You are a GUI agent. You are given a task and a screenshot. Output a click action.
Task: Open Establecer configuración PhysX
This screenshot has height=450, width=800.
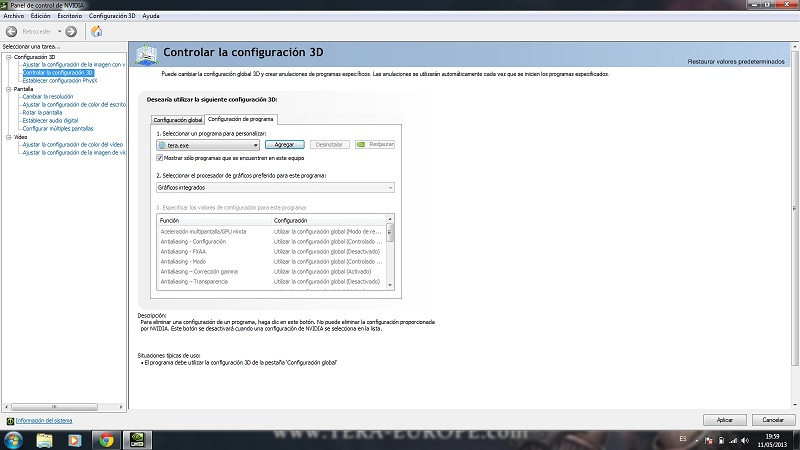[60, 81]
